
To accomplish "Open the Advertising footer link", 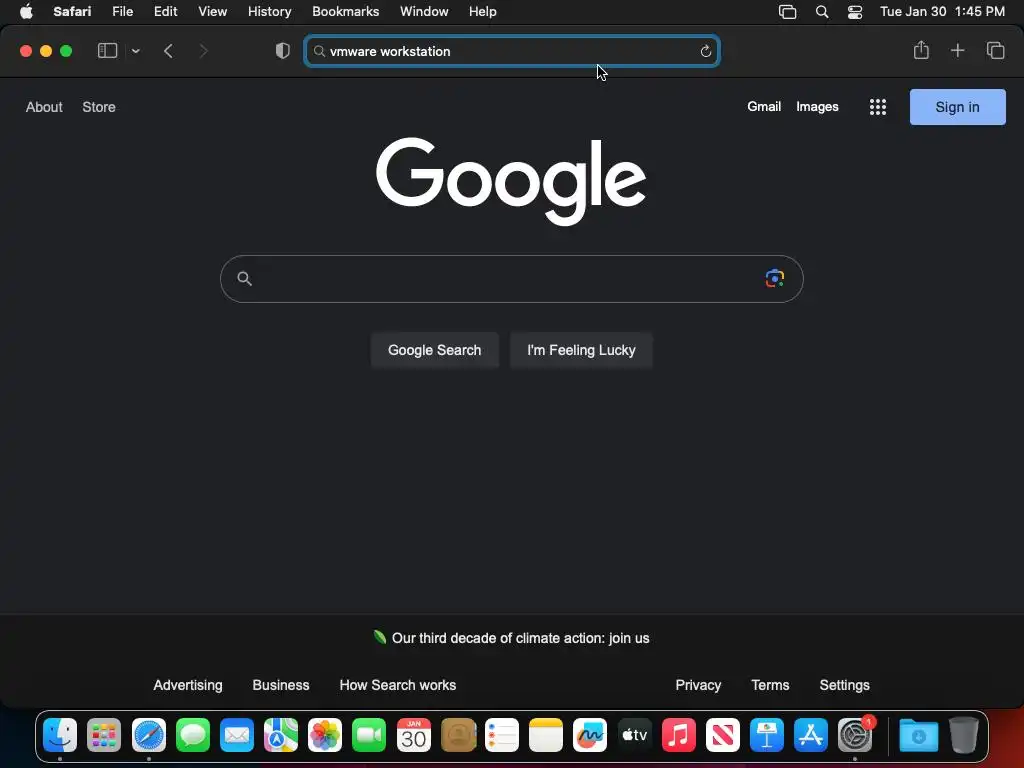I will pyautogui.click(x=188, y=685).
